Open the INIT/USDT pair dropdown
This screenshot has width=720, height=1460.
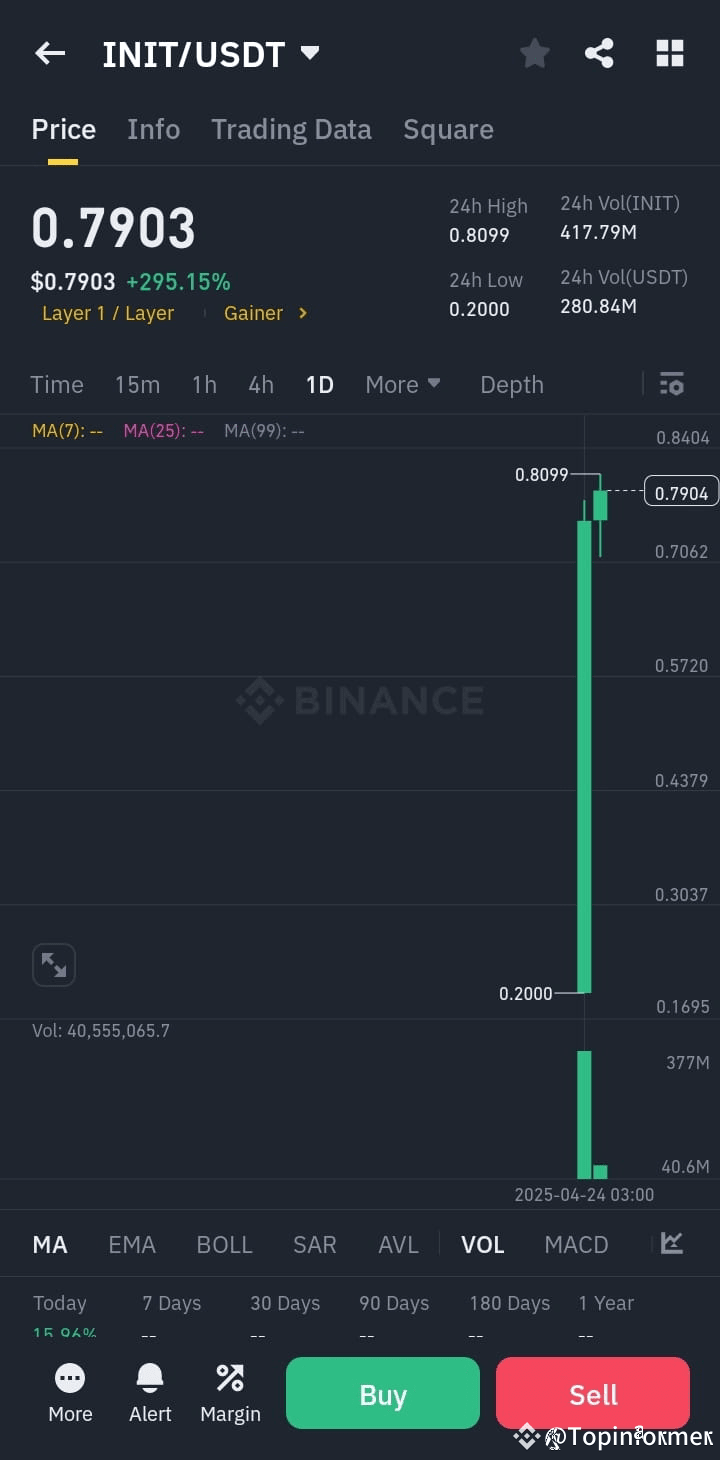(310, 52)
